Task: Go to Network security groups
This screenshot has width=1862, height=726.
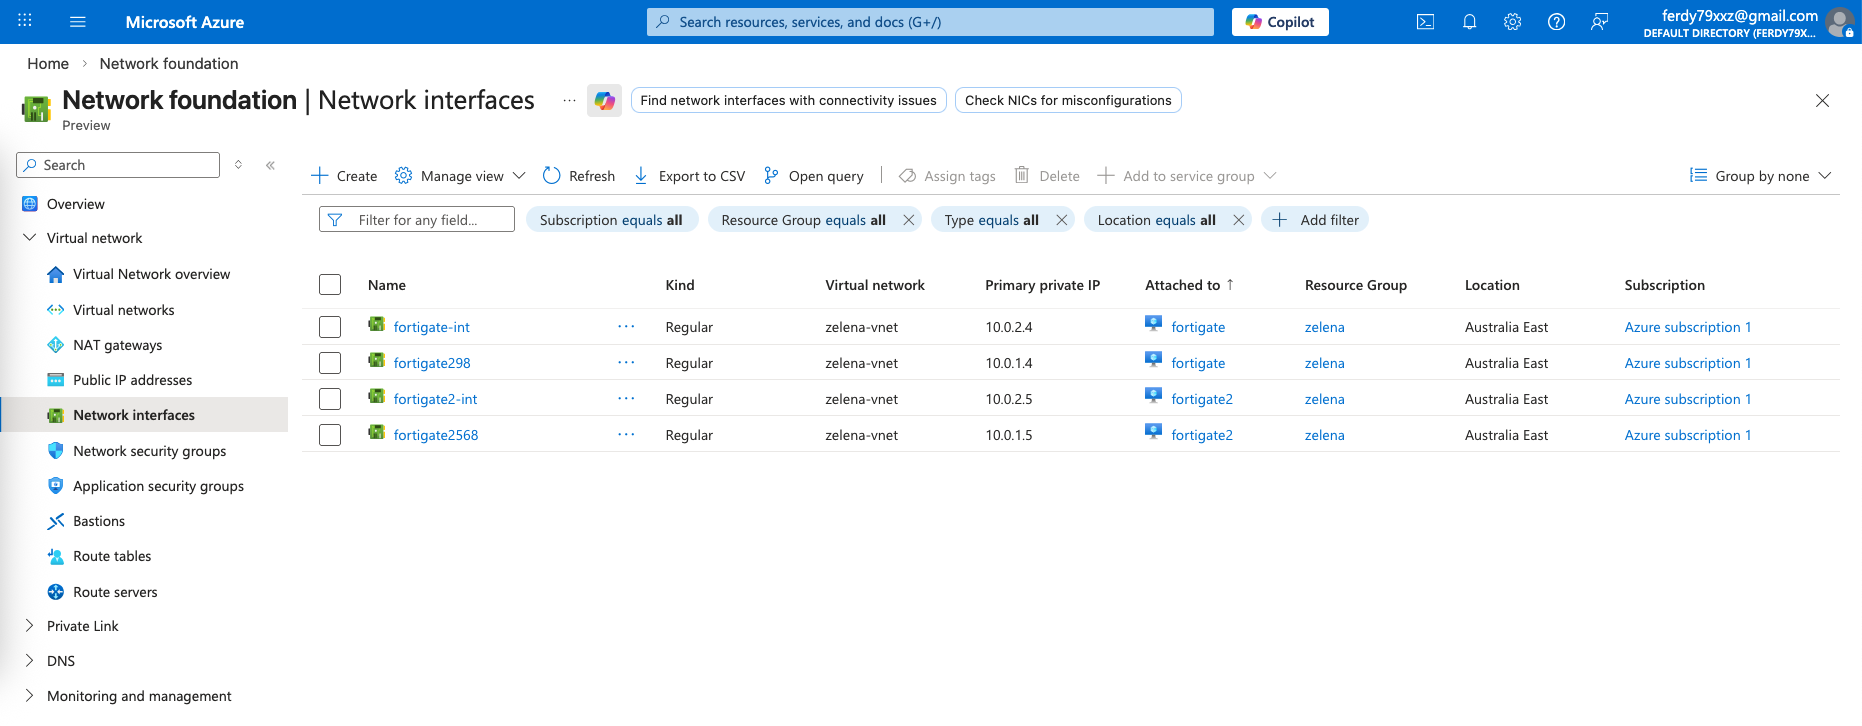Action: click(x=149, y=451)
